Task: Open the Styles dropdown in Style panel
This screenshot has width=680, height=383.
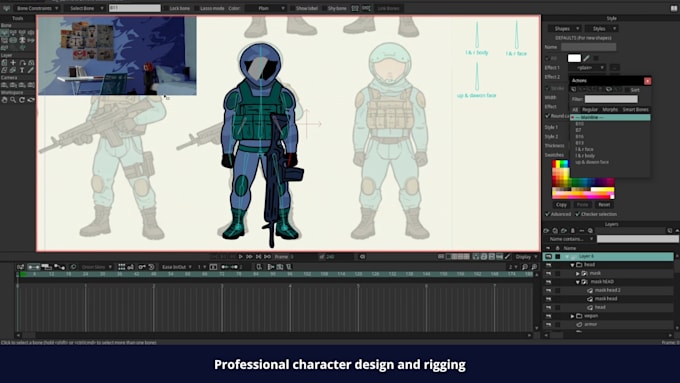Action: click(602, 29)
